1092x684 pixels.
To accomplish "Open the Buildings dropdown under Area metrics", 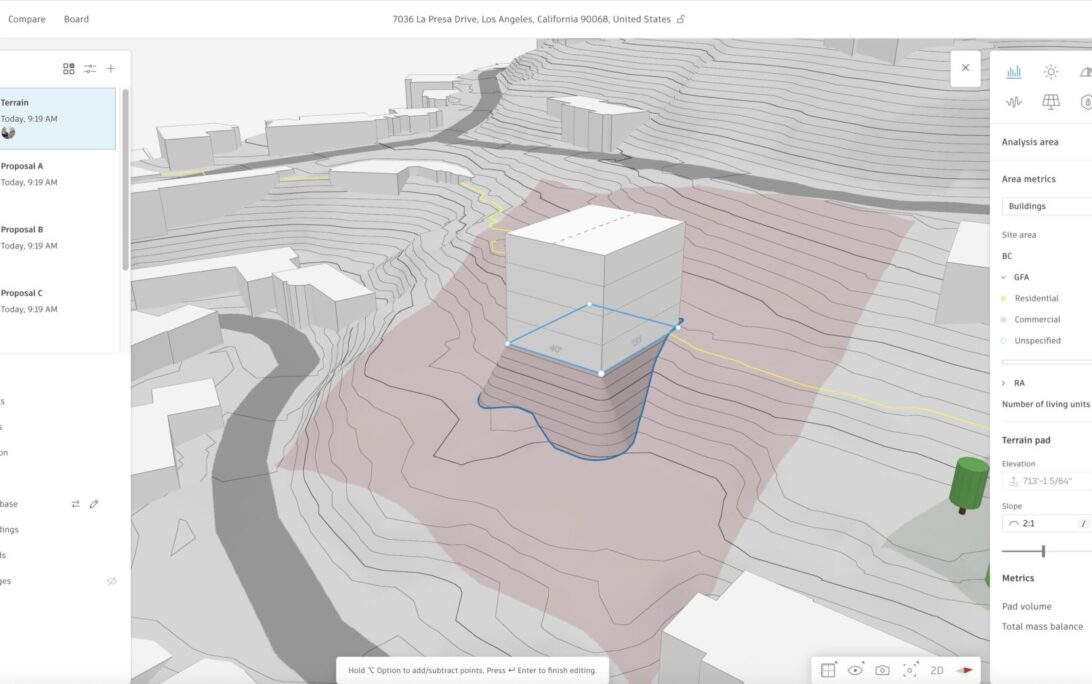I will click(1046, 206).
